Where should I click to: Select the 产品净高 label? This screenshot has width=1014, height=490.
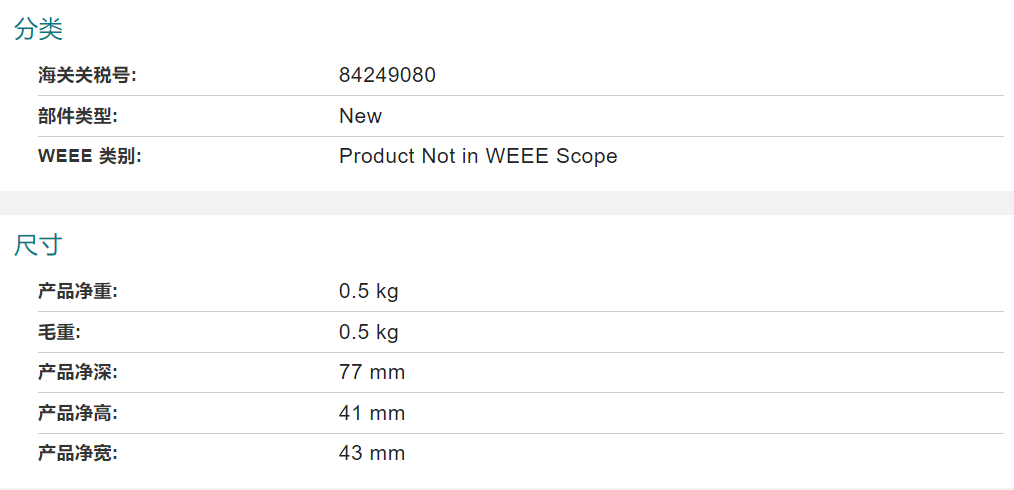tap(78, 413)
